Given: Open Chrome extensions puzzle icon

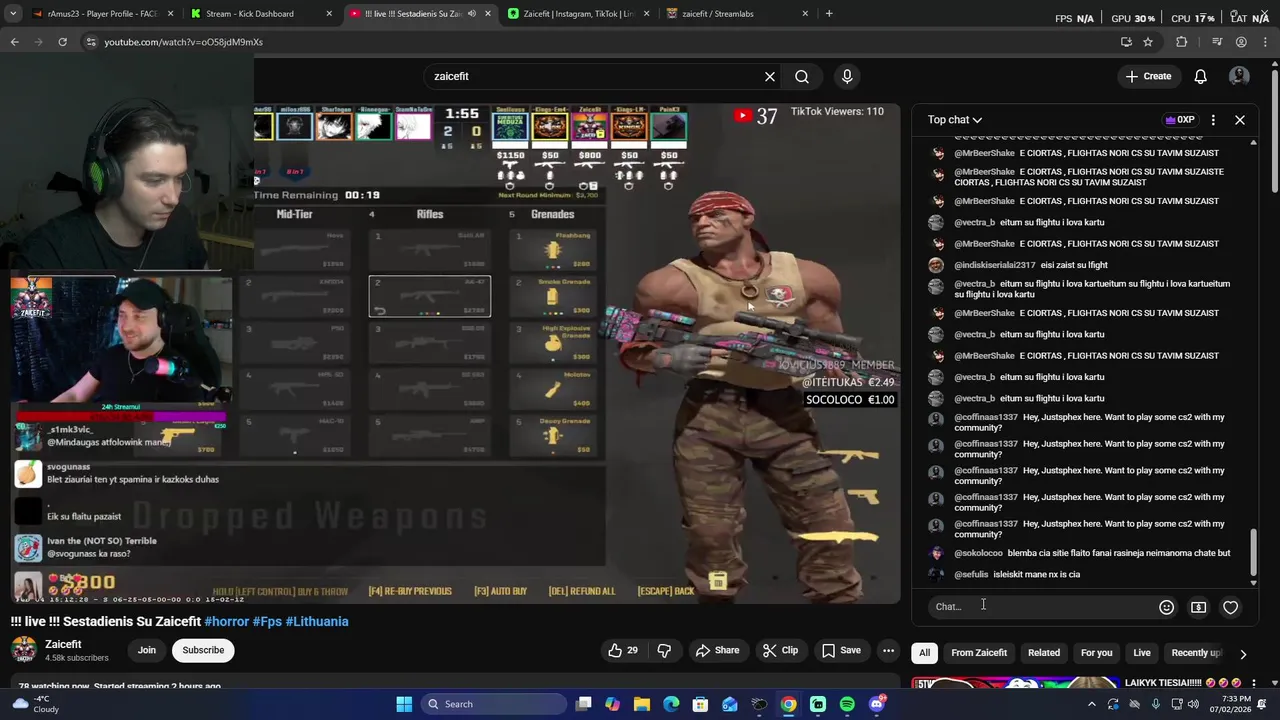Looking at the screenshot, I should [x=1181, y=42].
